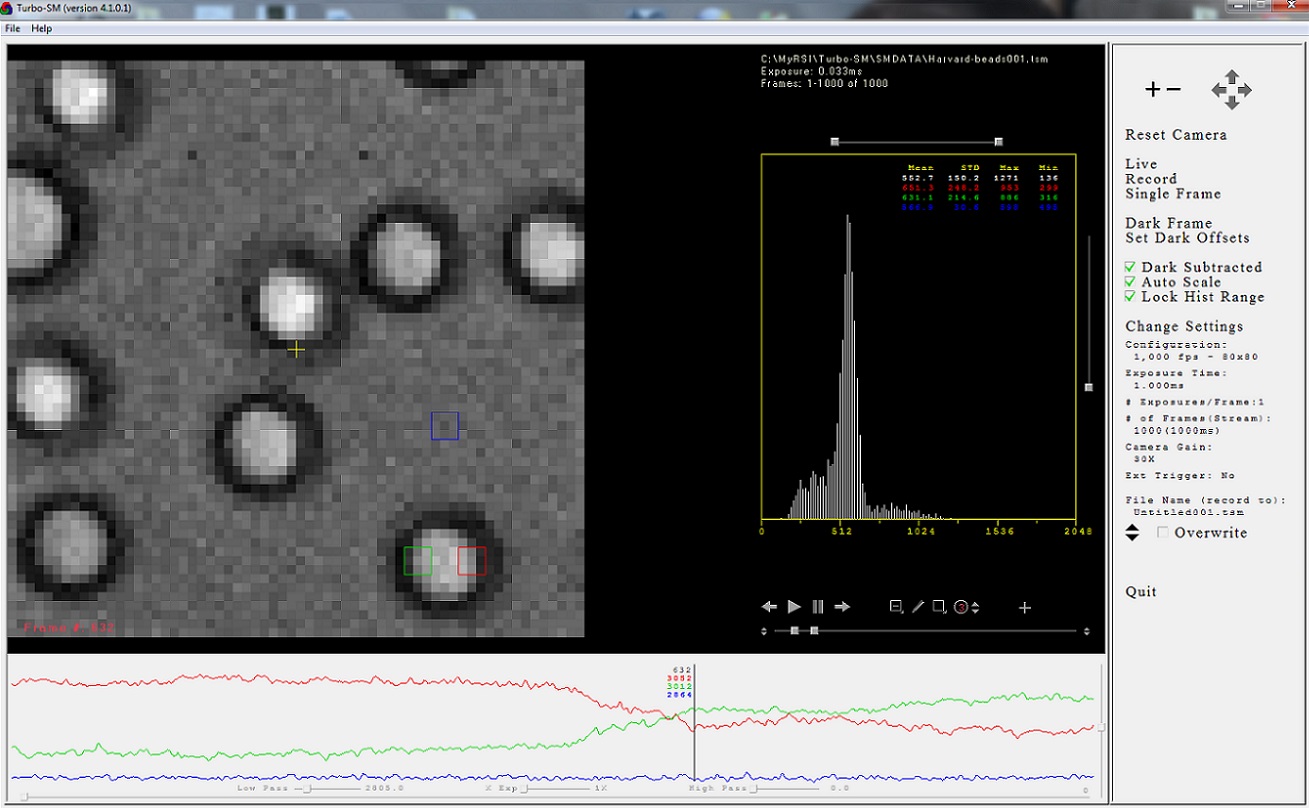Open the File menu
Image resolution: width=1309 pixels, height=808 pixels.
click(x=12, y=29)
